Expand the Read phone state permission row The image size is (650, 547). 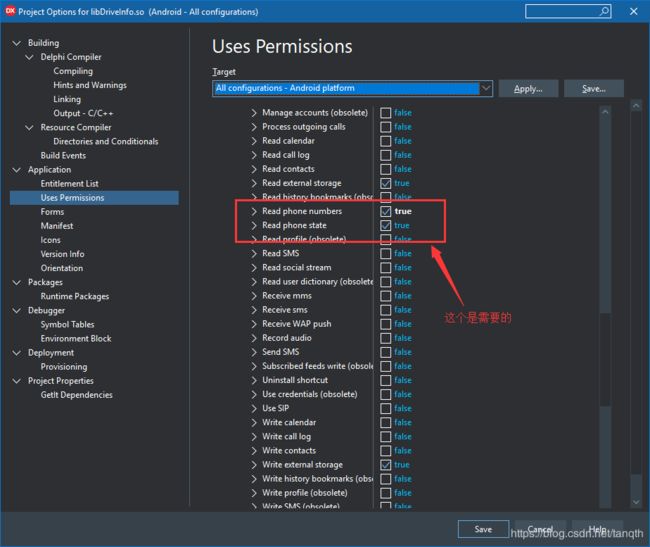click(x=254, y=226)
